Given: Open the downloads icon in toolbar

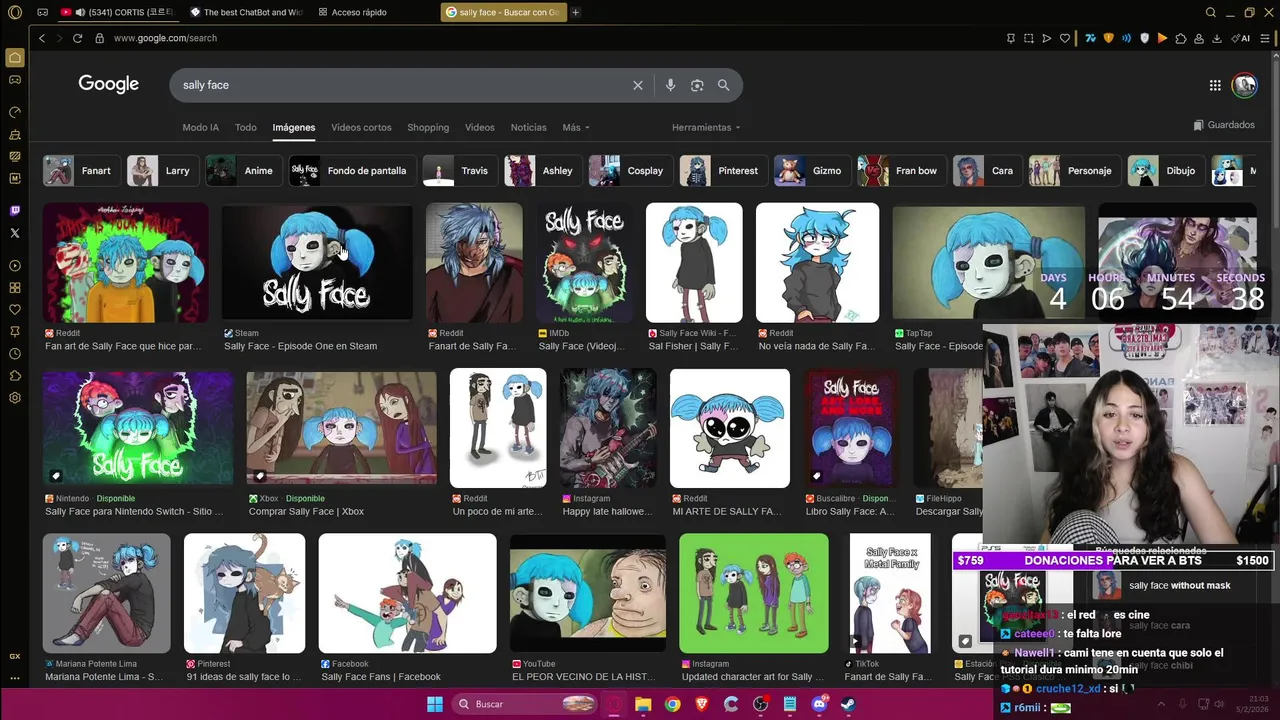Looking at the screenshot, I should (x=1217, y=38).
